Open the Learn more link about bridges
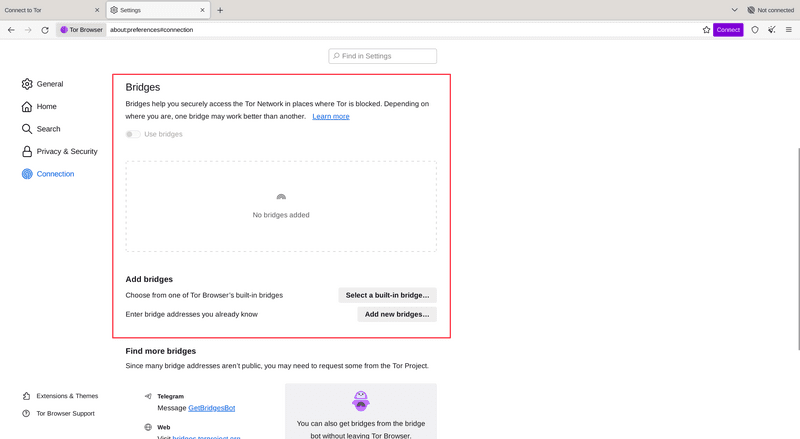The height and width of the screenshot is (439, 800). point(331,116)
